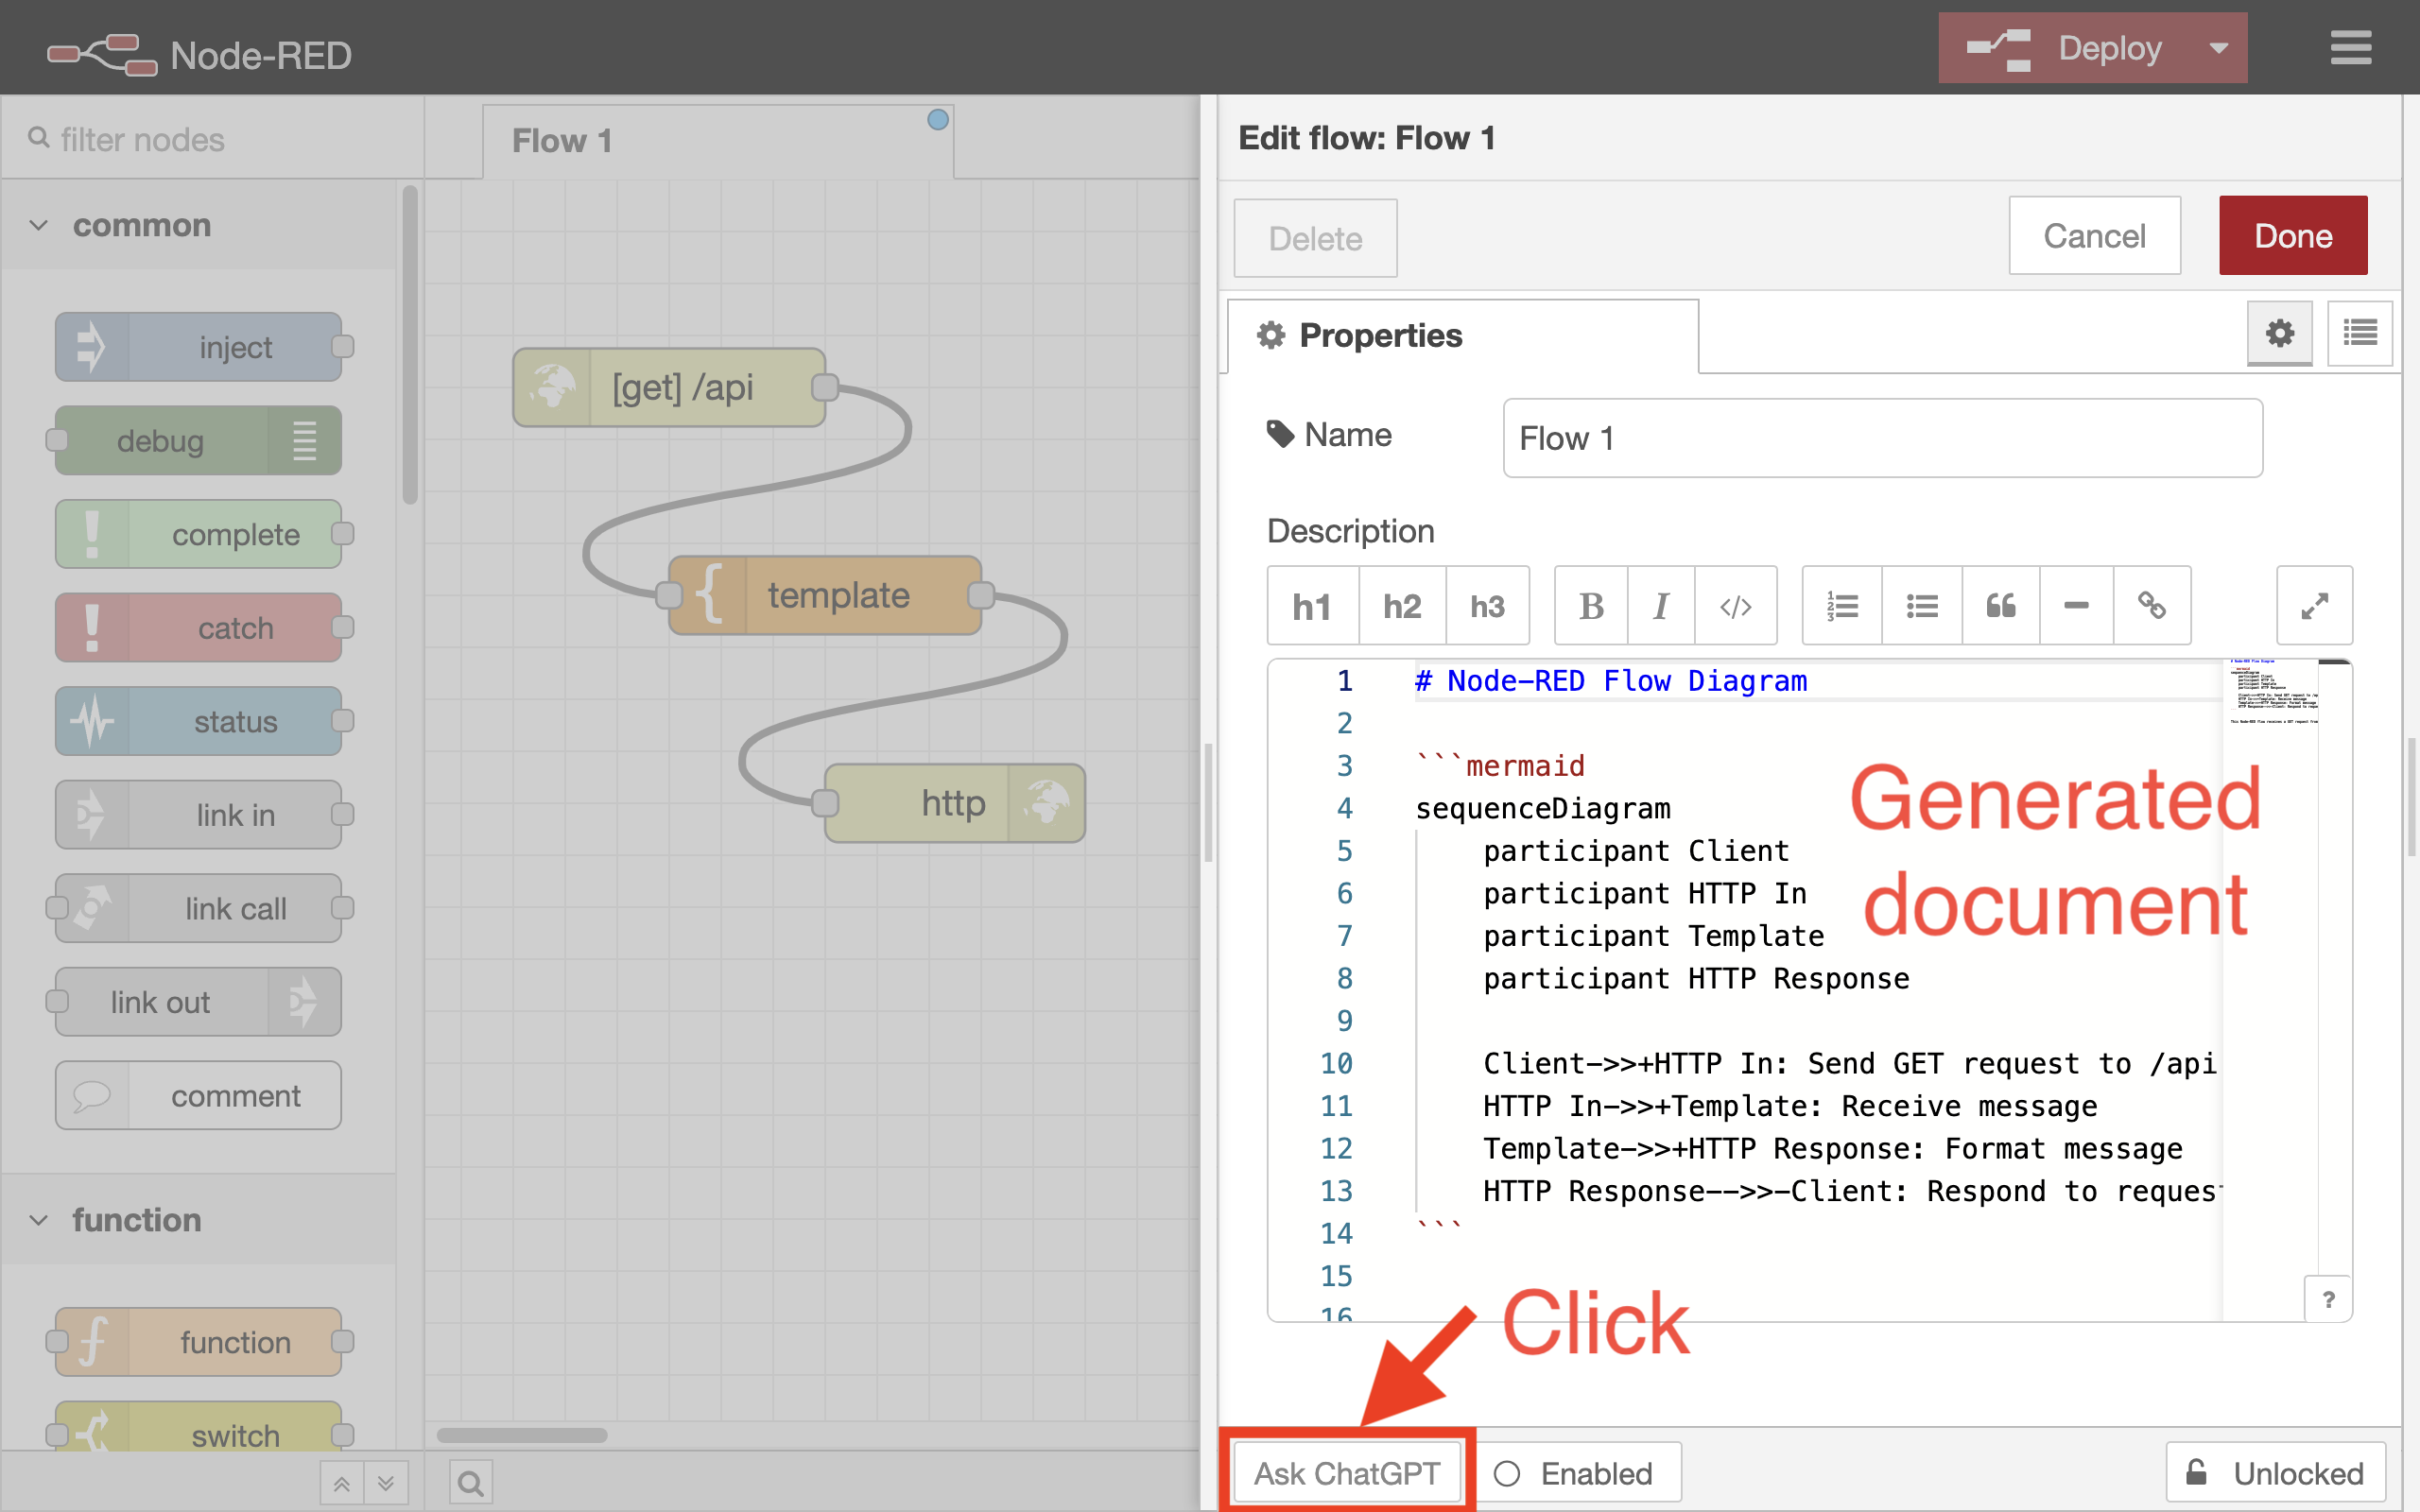
Task: Insert code block with the code icon
Action: pyautogui.click(x=1735, y=606)
